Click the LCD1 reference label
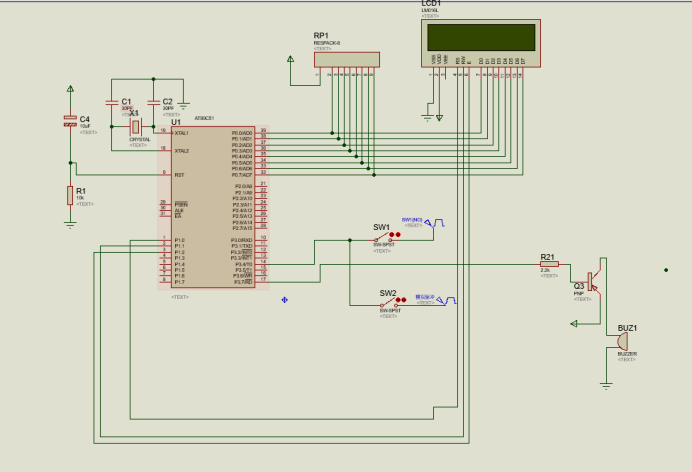 [431, 4]
